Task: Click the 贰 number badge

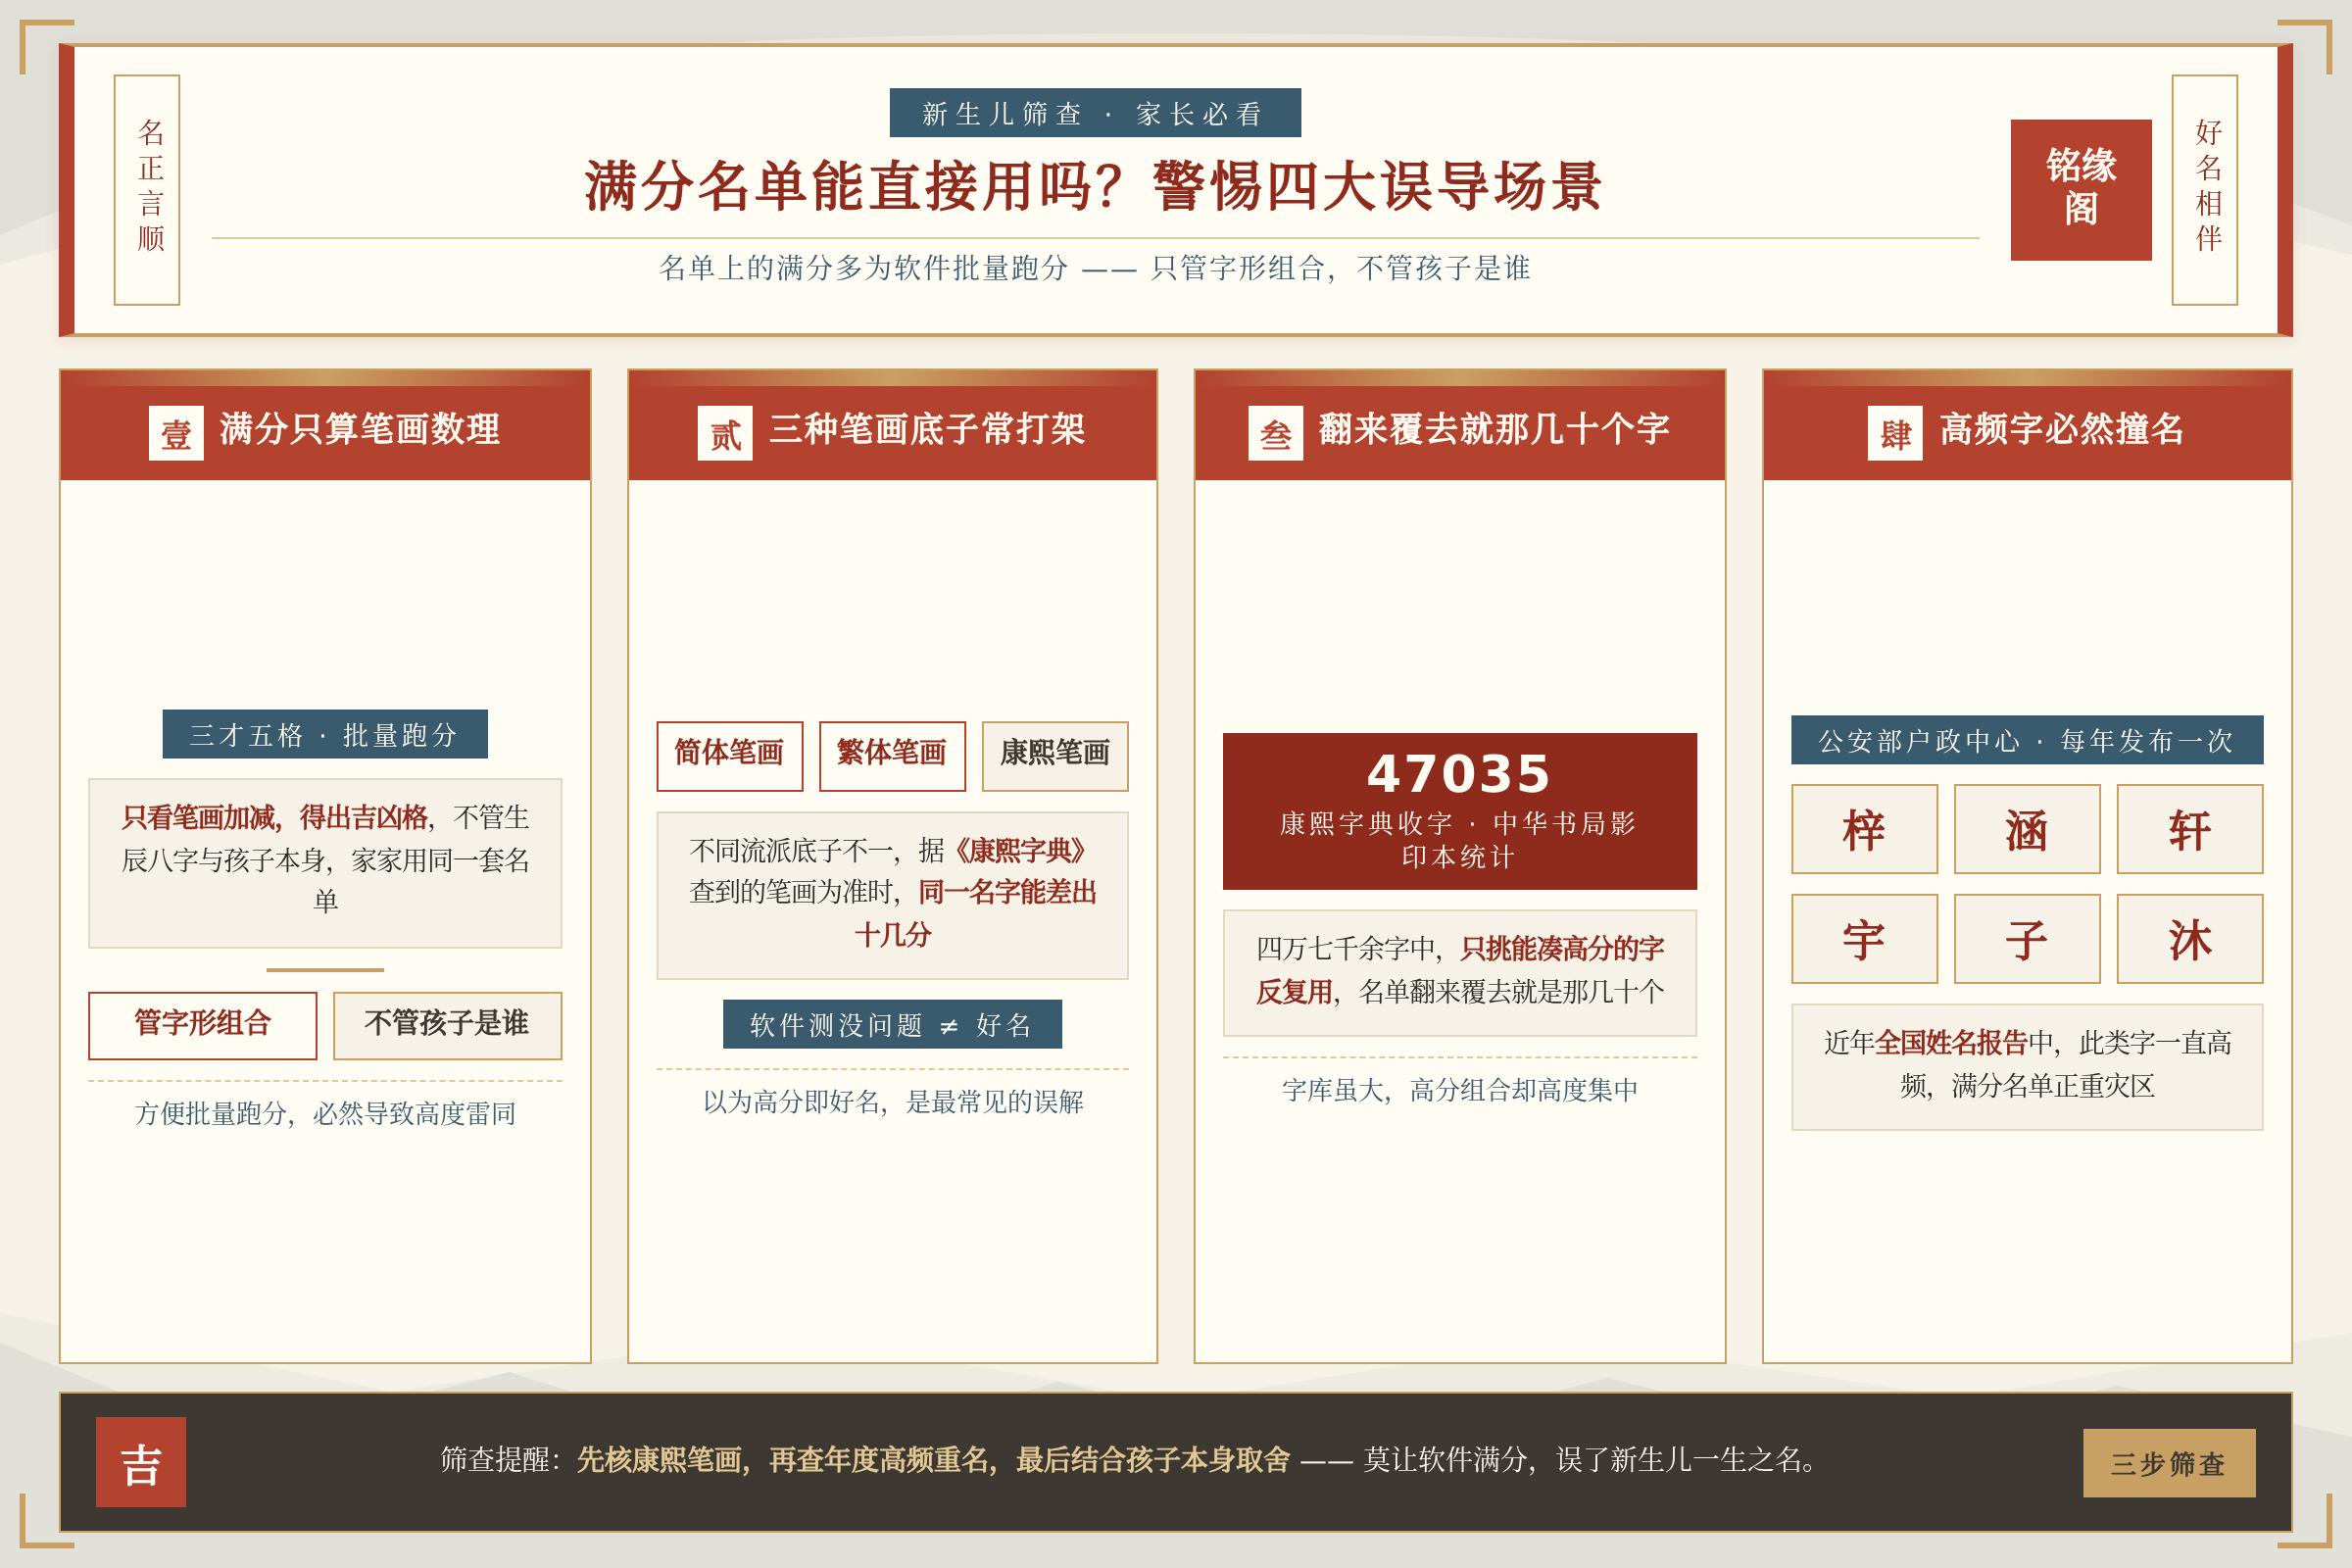Action: tap(725, 433)
